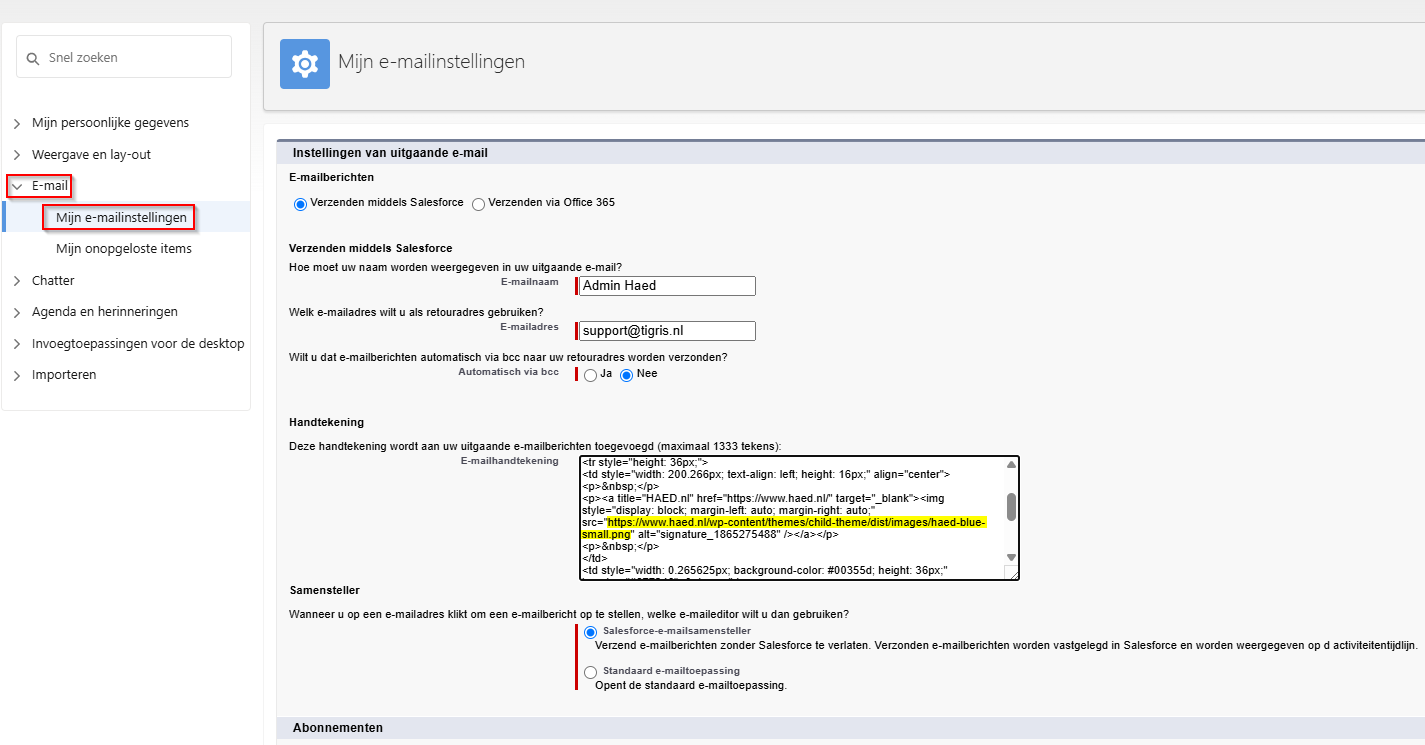Click the Samensteller heading
This screenshot has height=745, width=1425.
[x=324, y=591]
